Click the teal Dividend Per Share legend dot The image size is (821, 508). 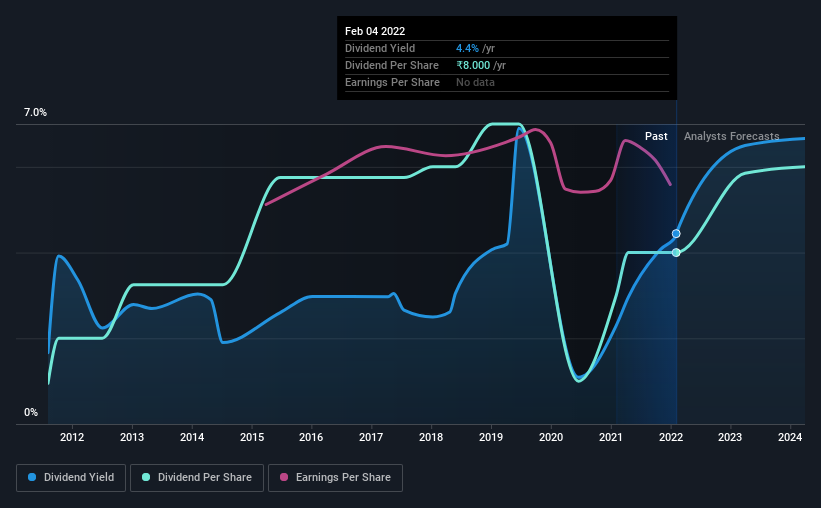coord(146,477)
